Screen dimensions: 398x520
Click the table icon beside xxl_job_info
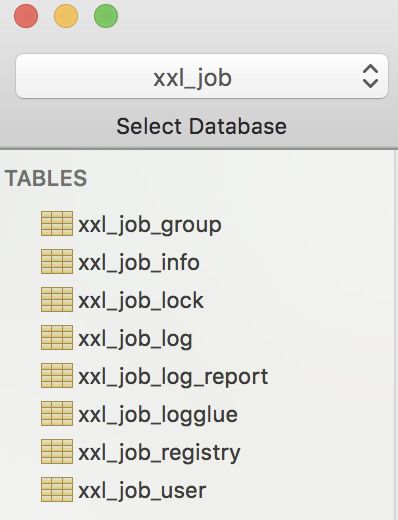click(x=57, y=262)
